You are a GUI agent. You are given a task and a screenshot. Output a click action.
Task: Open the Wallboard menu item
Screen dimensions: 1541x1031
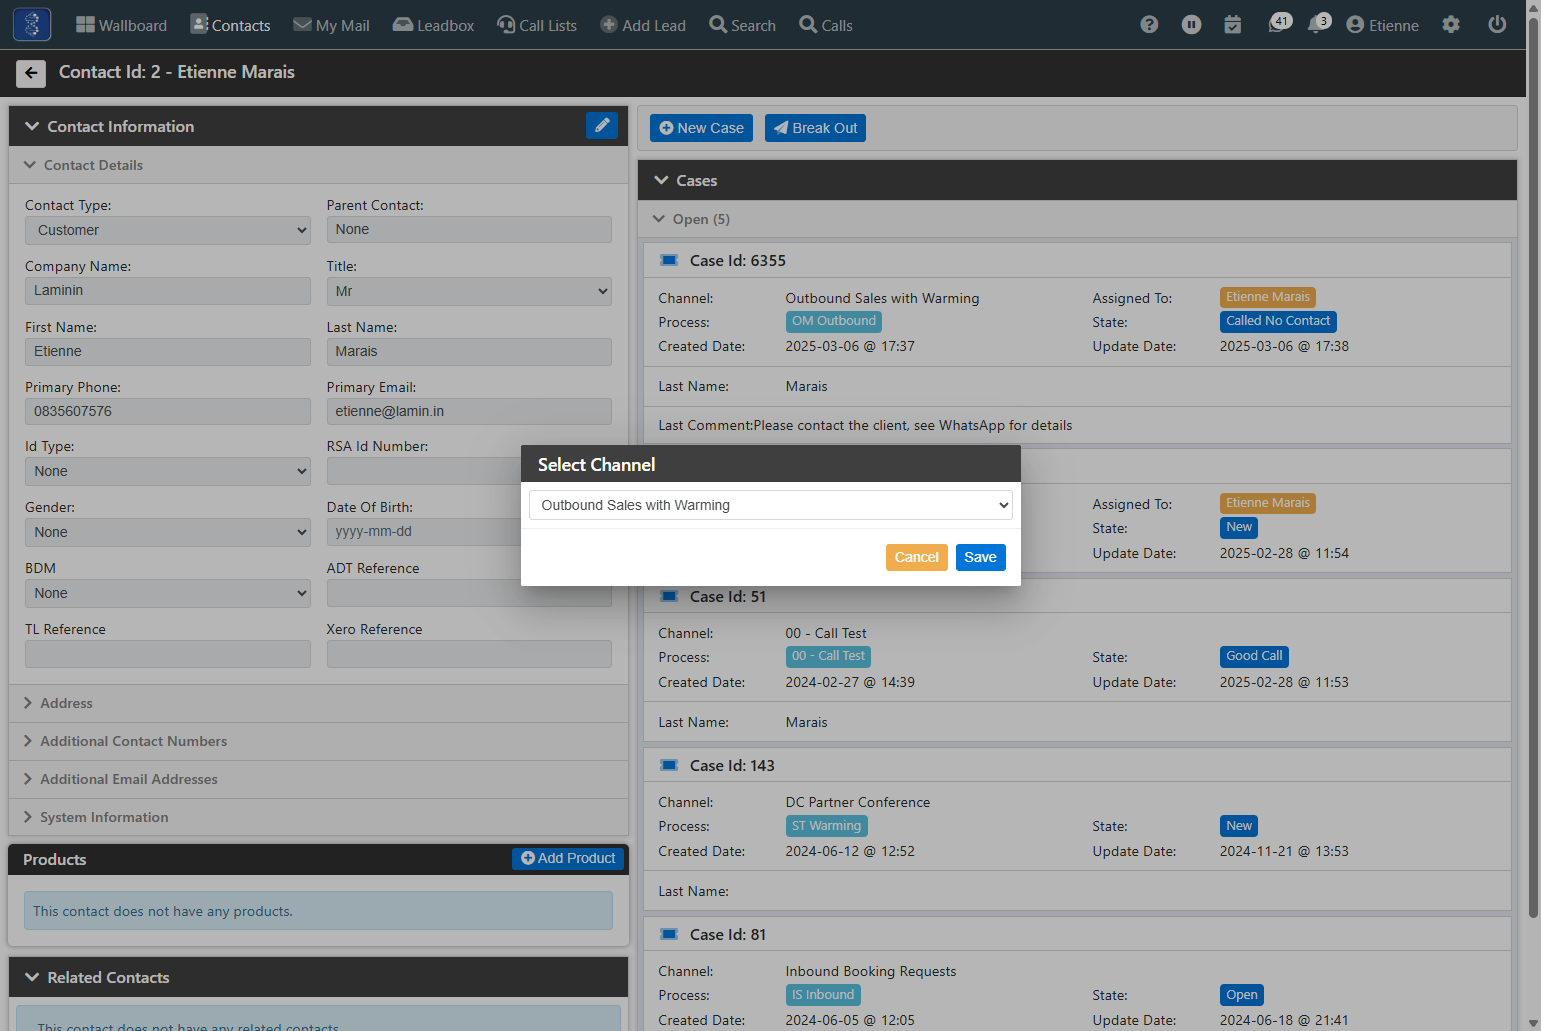click(x=121, y=25)
